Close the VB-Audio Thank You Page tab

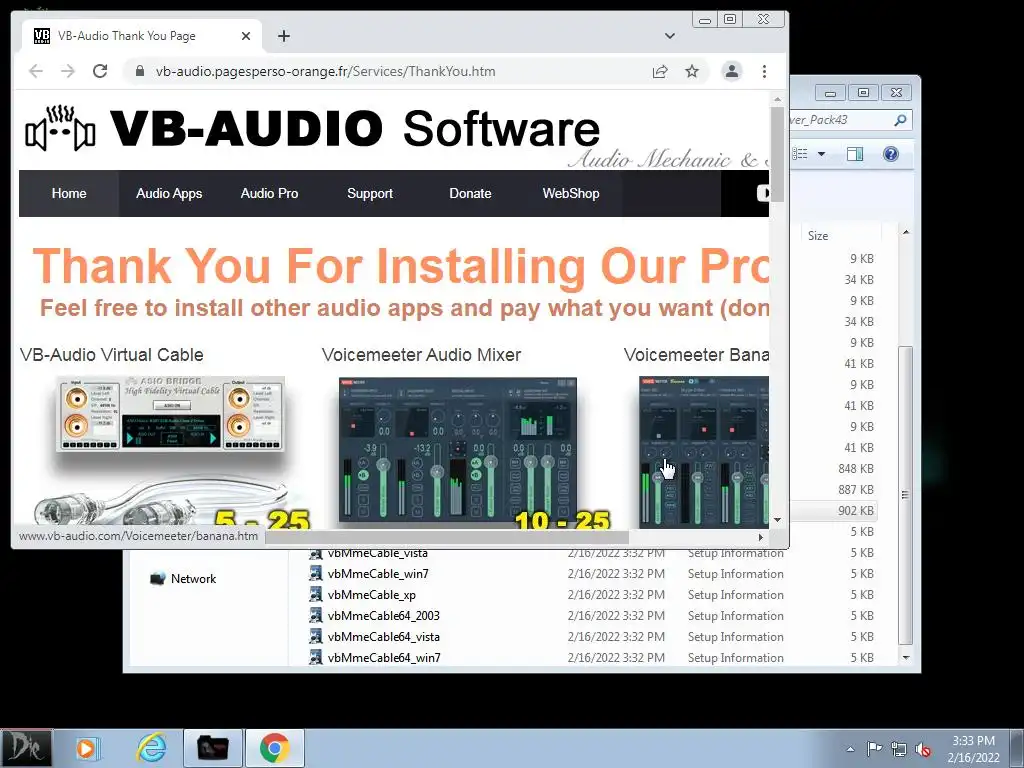[246, 36]
